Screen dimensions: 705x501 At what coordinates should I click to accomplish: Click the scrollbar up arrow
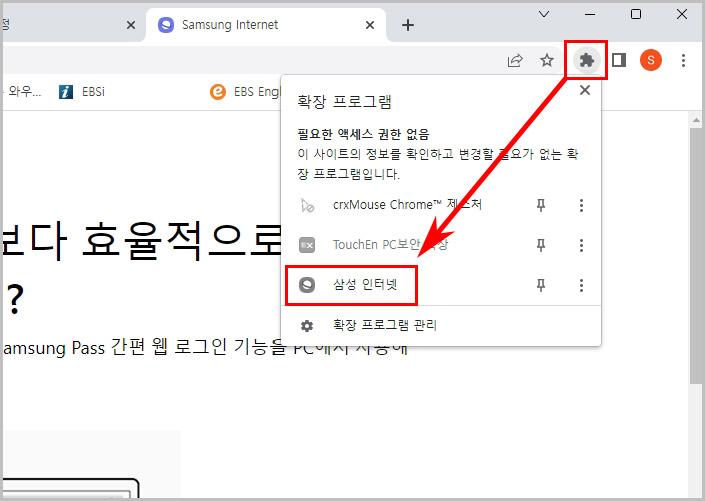696,120
